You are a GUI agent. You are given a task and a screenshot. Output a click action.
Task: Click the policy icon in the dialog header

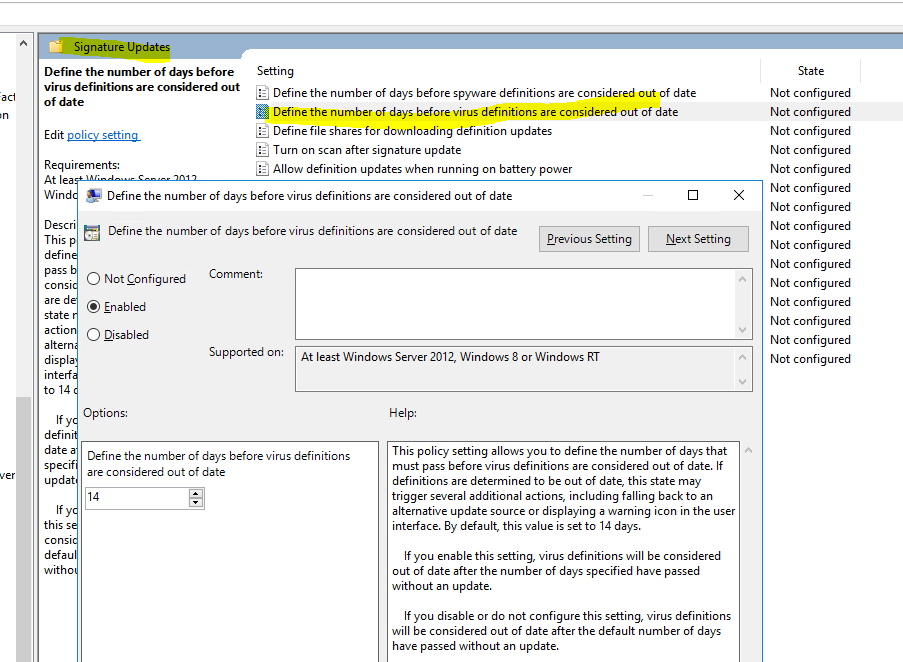pos(92,231)
